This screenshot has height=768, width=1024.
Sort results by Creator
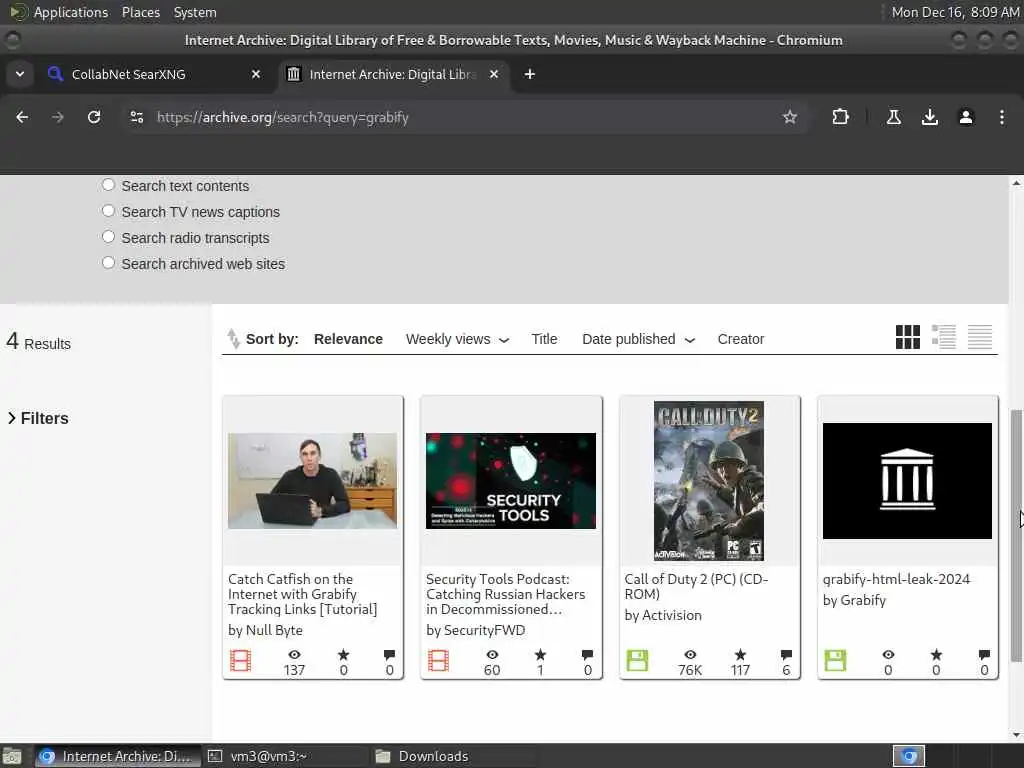[741, 339]
